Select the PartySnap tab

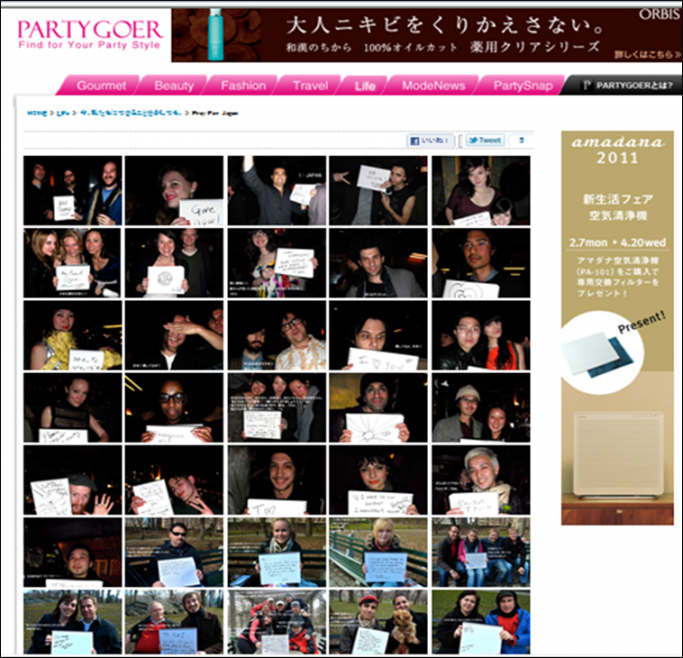coord(522,86)
